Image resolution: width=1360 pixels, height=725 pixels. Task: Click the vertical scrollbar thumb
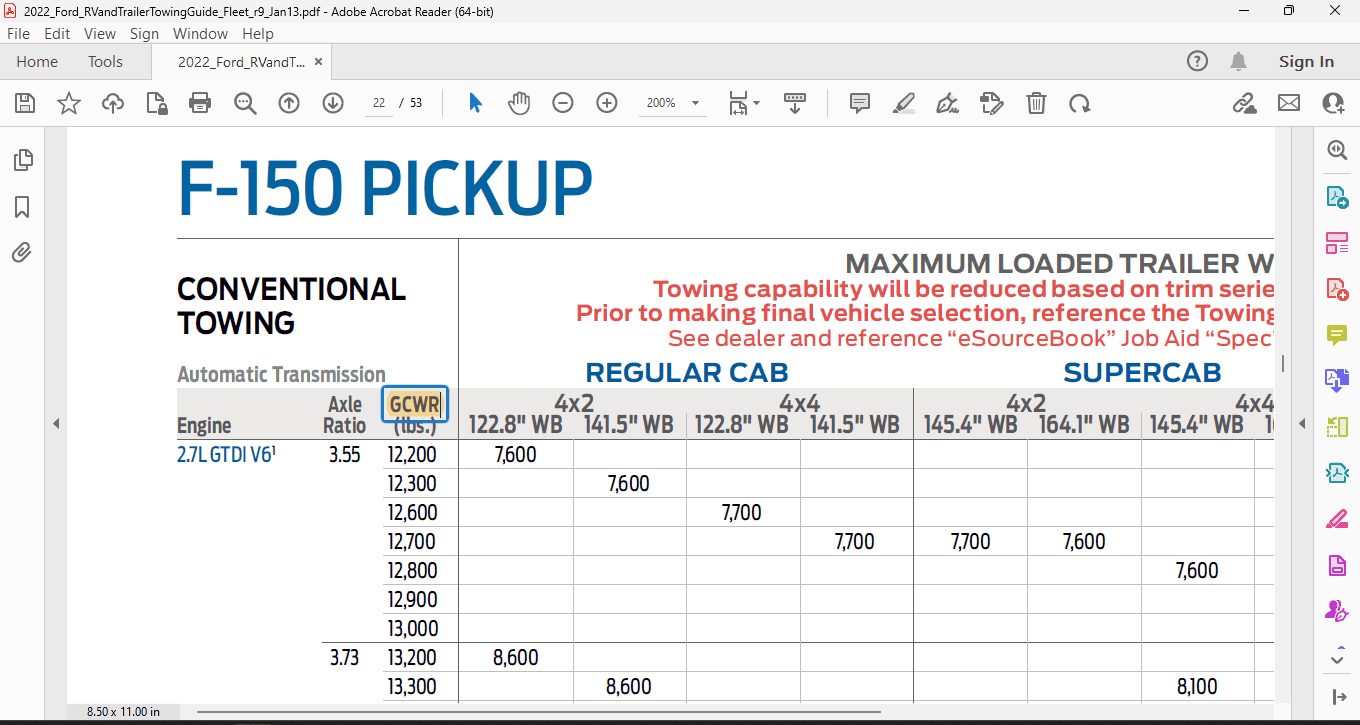point(1284,364)
